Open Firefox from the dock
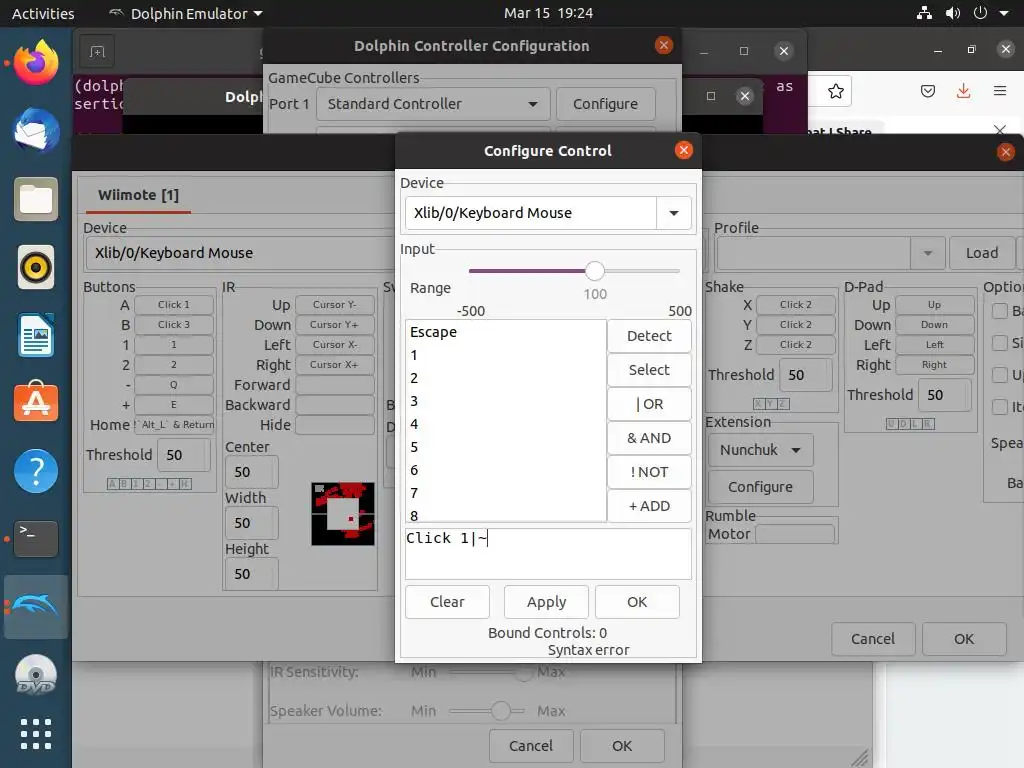Viewport: 1024px width, 768px height. coord(36,63)
